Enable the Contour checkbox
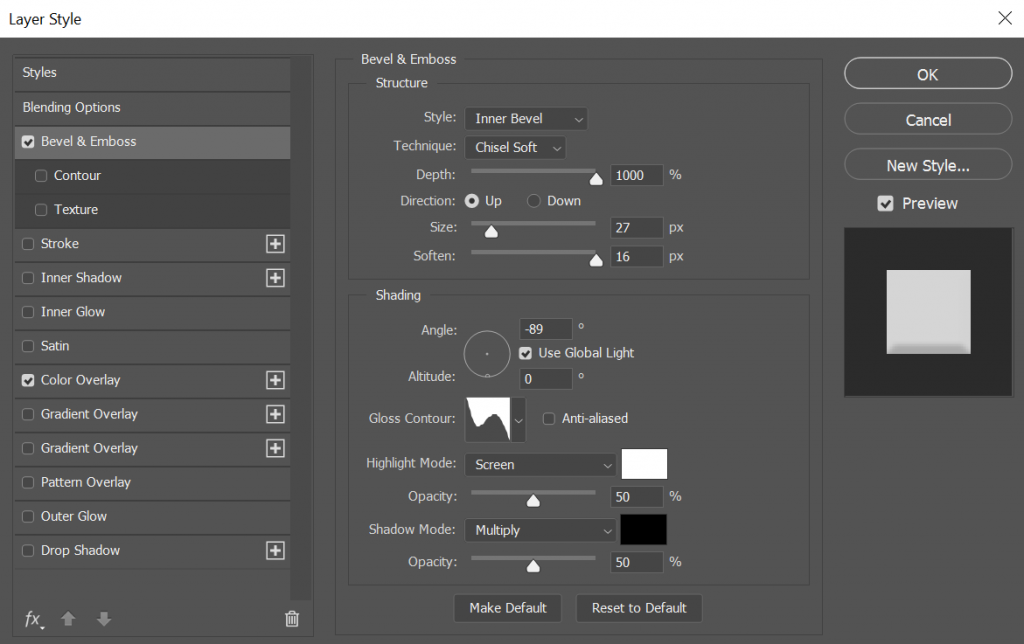 pyautogui.click(x=41, y=176)
